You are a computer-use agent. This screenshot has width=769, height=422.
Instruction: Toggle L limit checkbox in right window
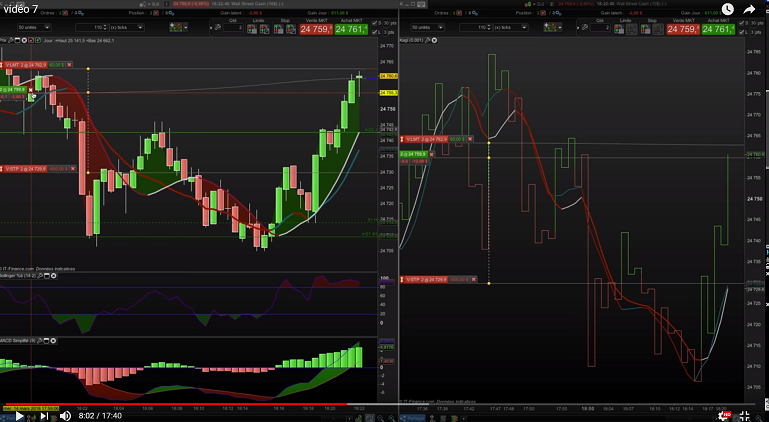click(741, 32)
